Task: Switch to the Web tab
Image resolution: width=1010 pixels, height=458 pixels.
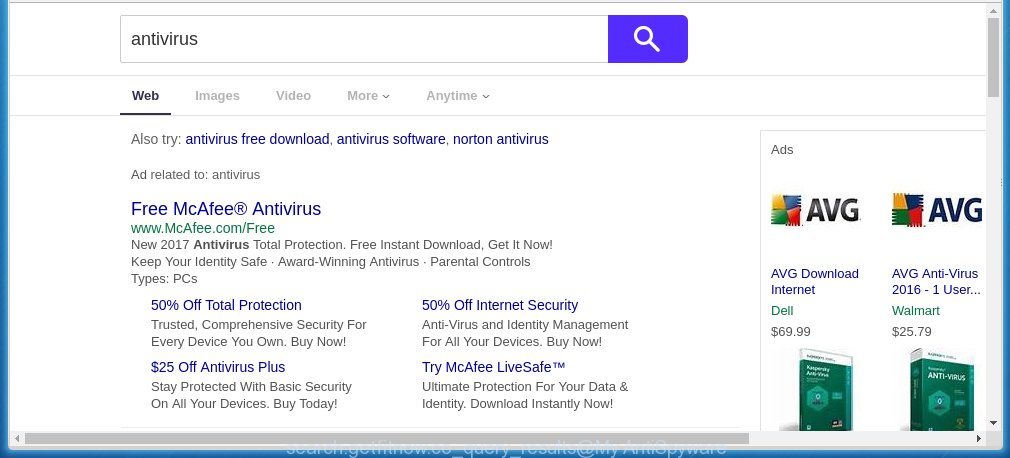Action: pyautogui.click(x=146, y=96)
